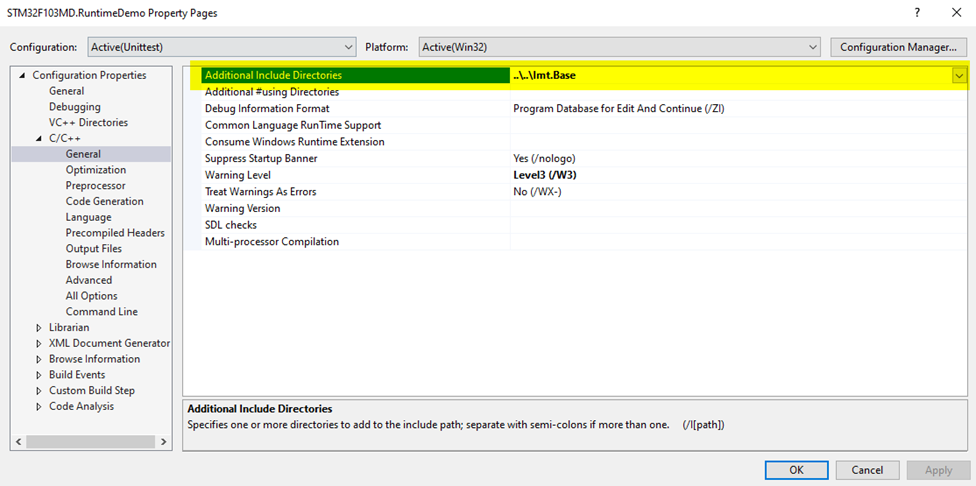
Task: Select the Warning Version property
Action: [356, 208]
